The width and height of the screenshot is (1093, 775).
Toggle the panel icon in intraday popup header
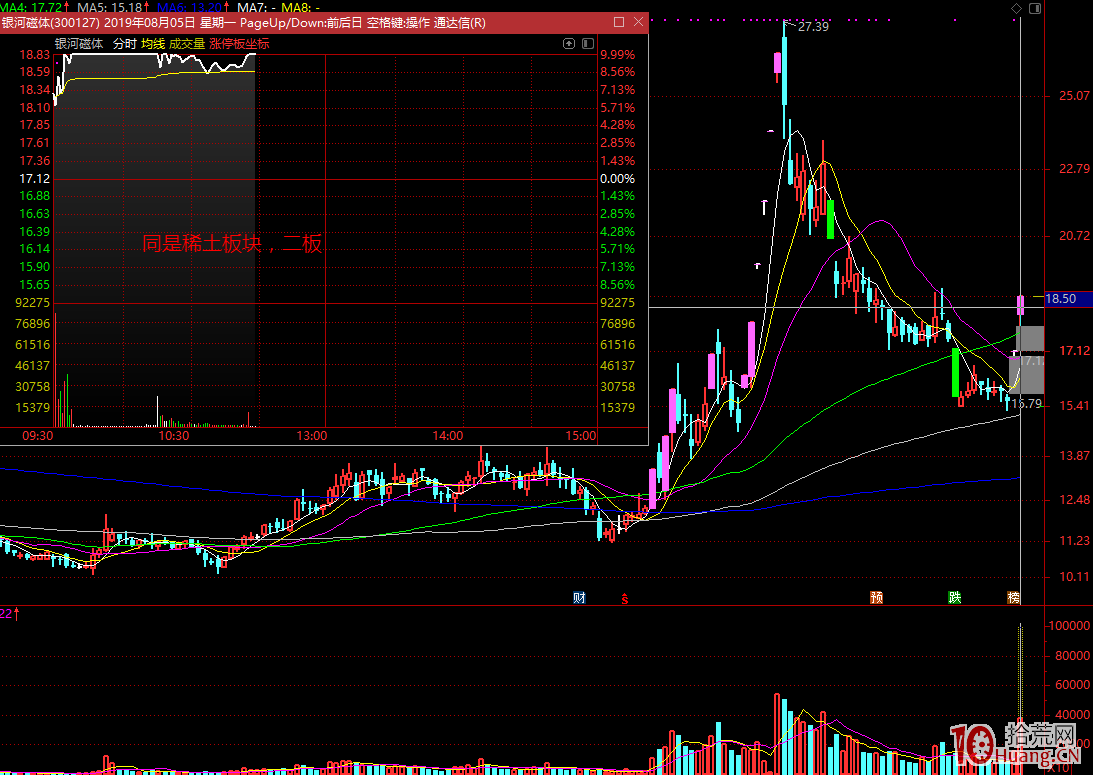587,44
